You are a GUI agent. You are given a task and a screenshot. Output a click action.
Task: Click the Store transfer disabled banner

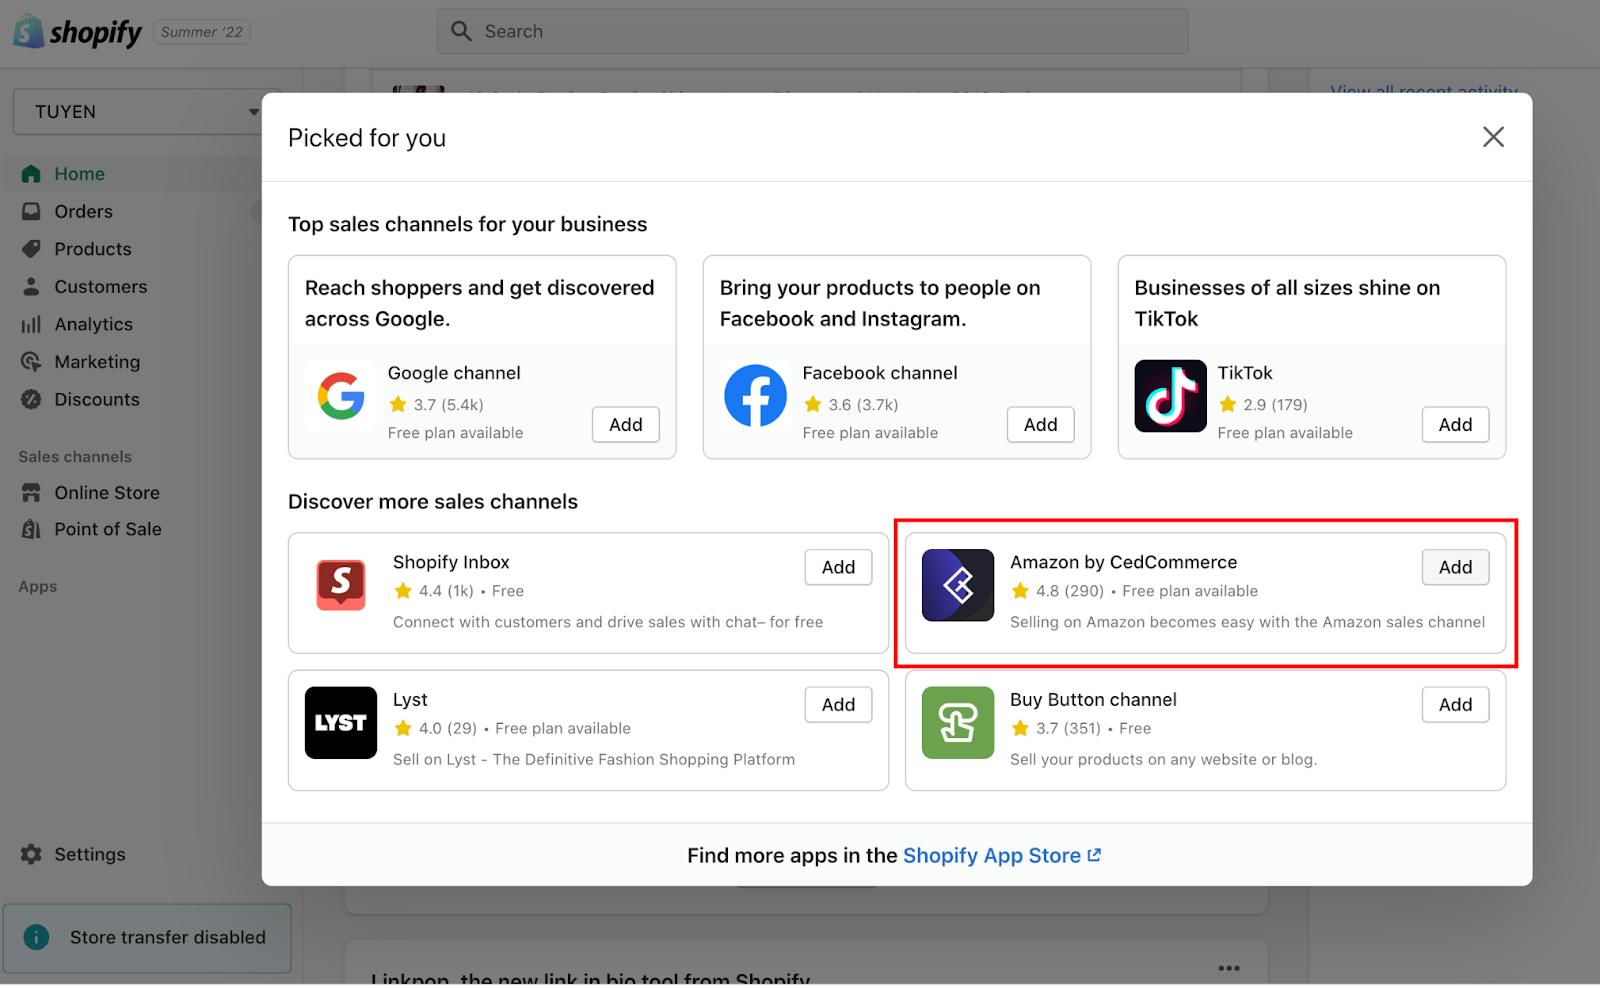click(148, 938)
